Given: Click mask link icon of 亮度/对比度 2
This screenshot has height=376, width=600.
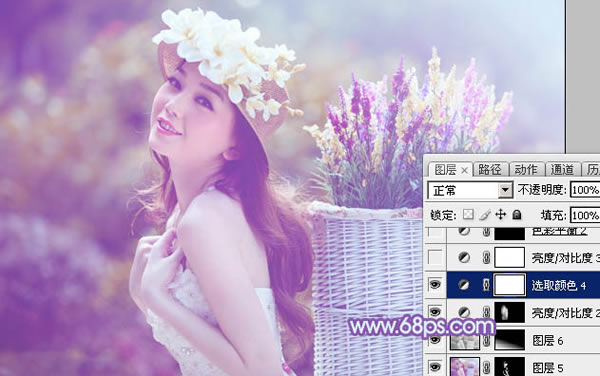Looking at the screenshot, I should coord(486,313).
